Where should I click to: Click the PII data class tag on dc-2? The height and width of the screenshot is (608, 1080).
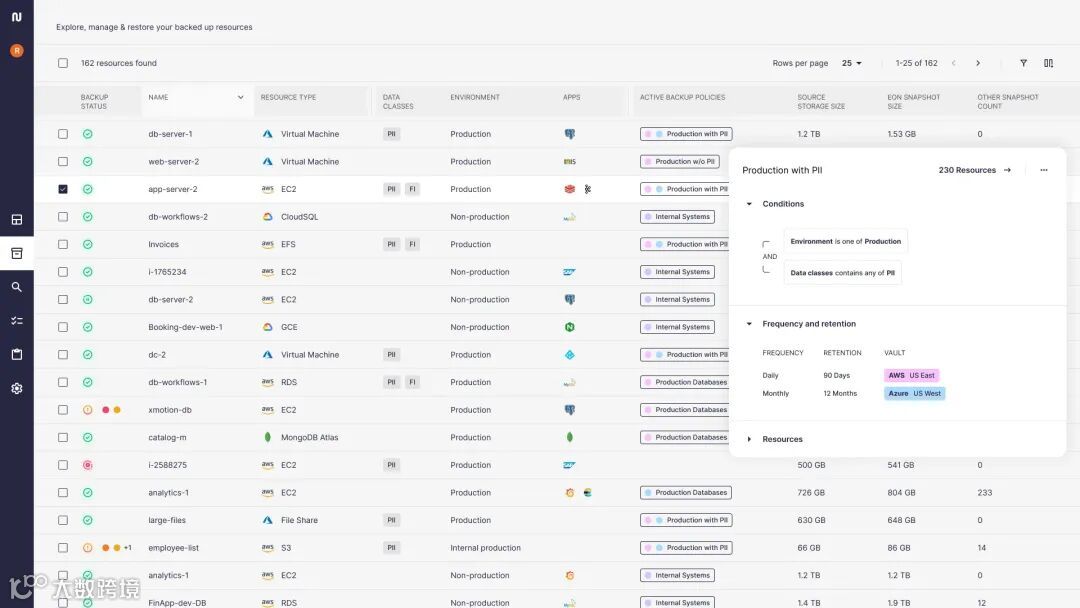click(x=391, y=355)
